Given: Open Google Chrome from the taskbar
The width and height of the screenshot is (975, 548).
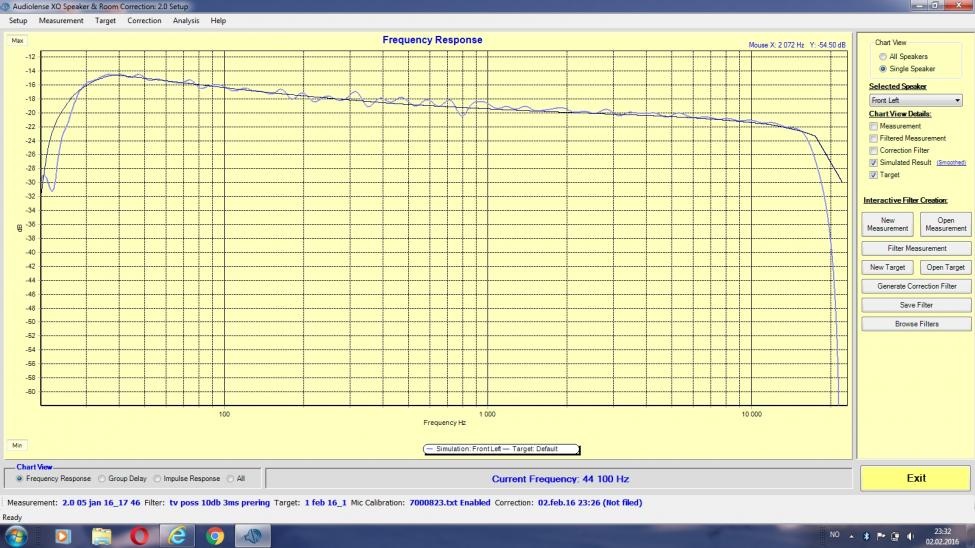Looking at the screenshot, I should point(215,536).
